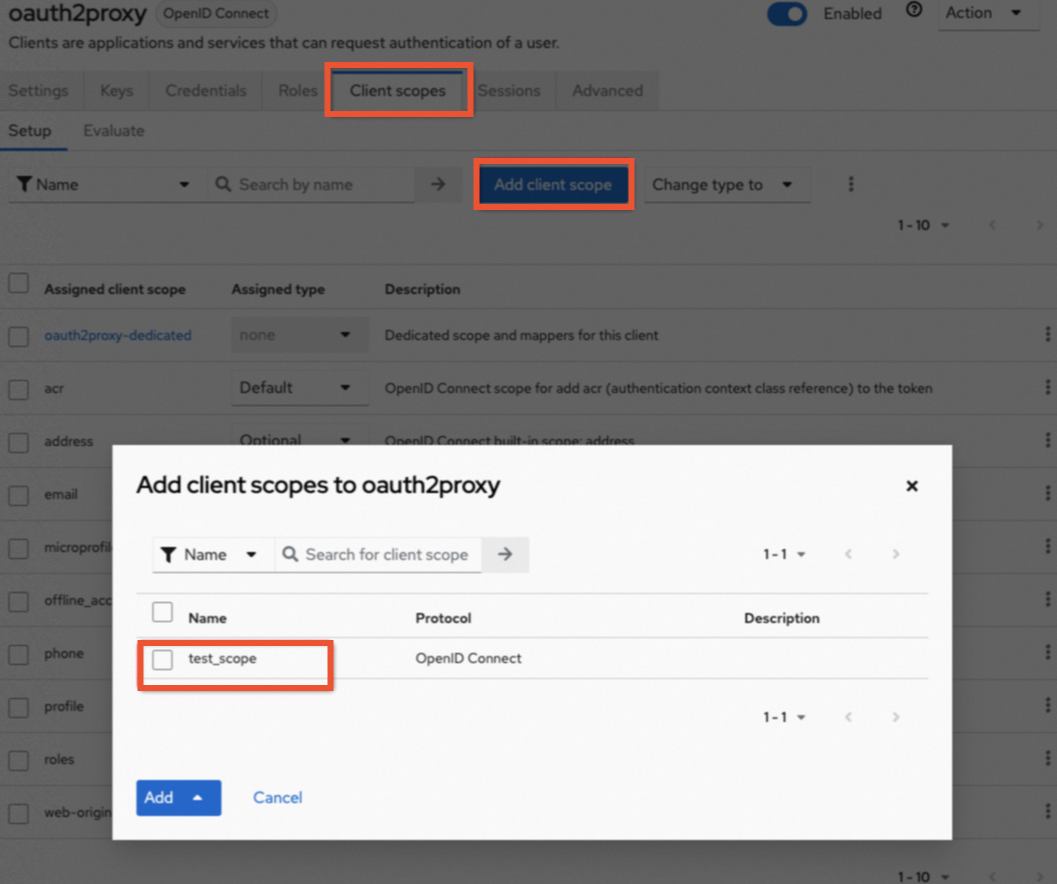This screenshot has height=884, width=1057.
Task: Submit the search by name arrow
Action: 437,184
